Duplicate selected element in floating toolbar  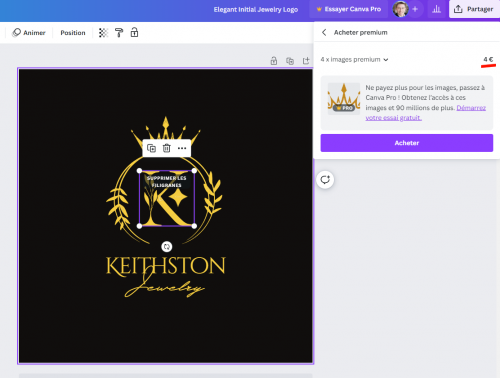point(151,148)
